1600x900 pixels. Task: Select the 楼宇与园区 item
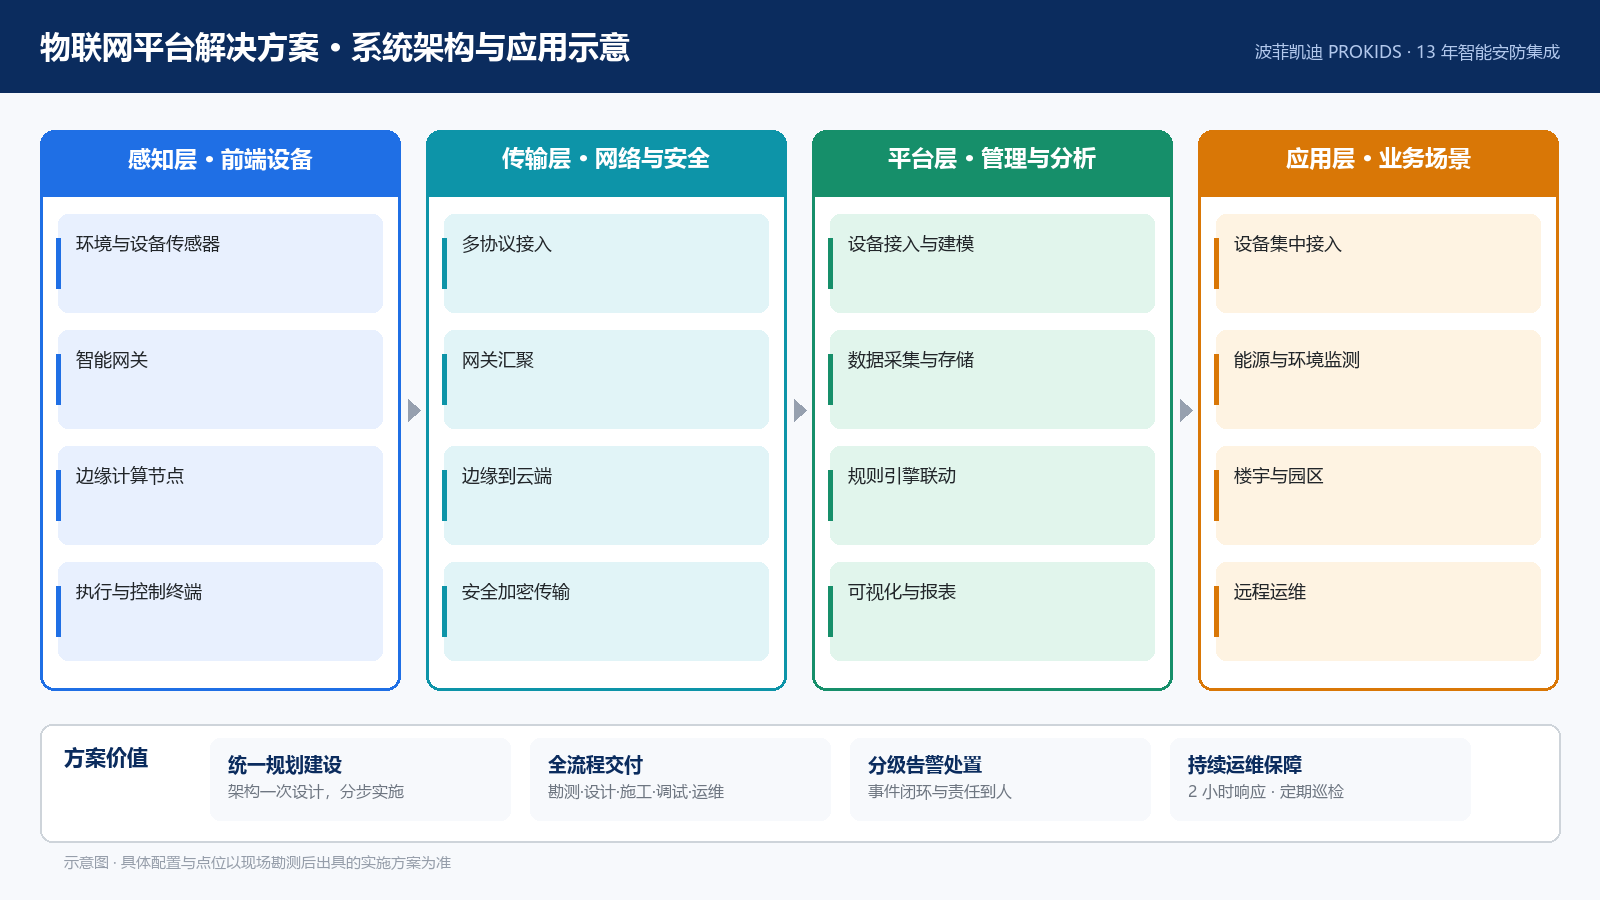1378,495
